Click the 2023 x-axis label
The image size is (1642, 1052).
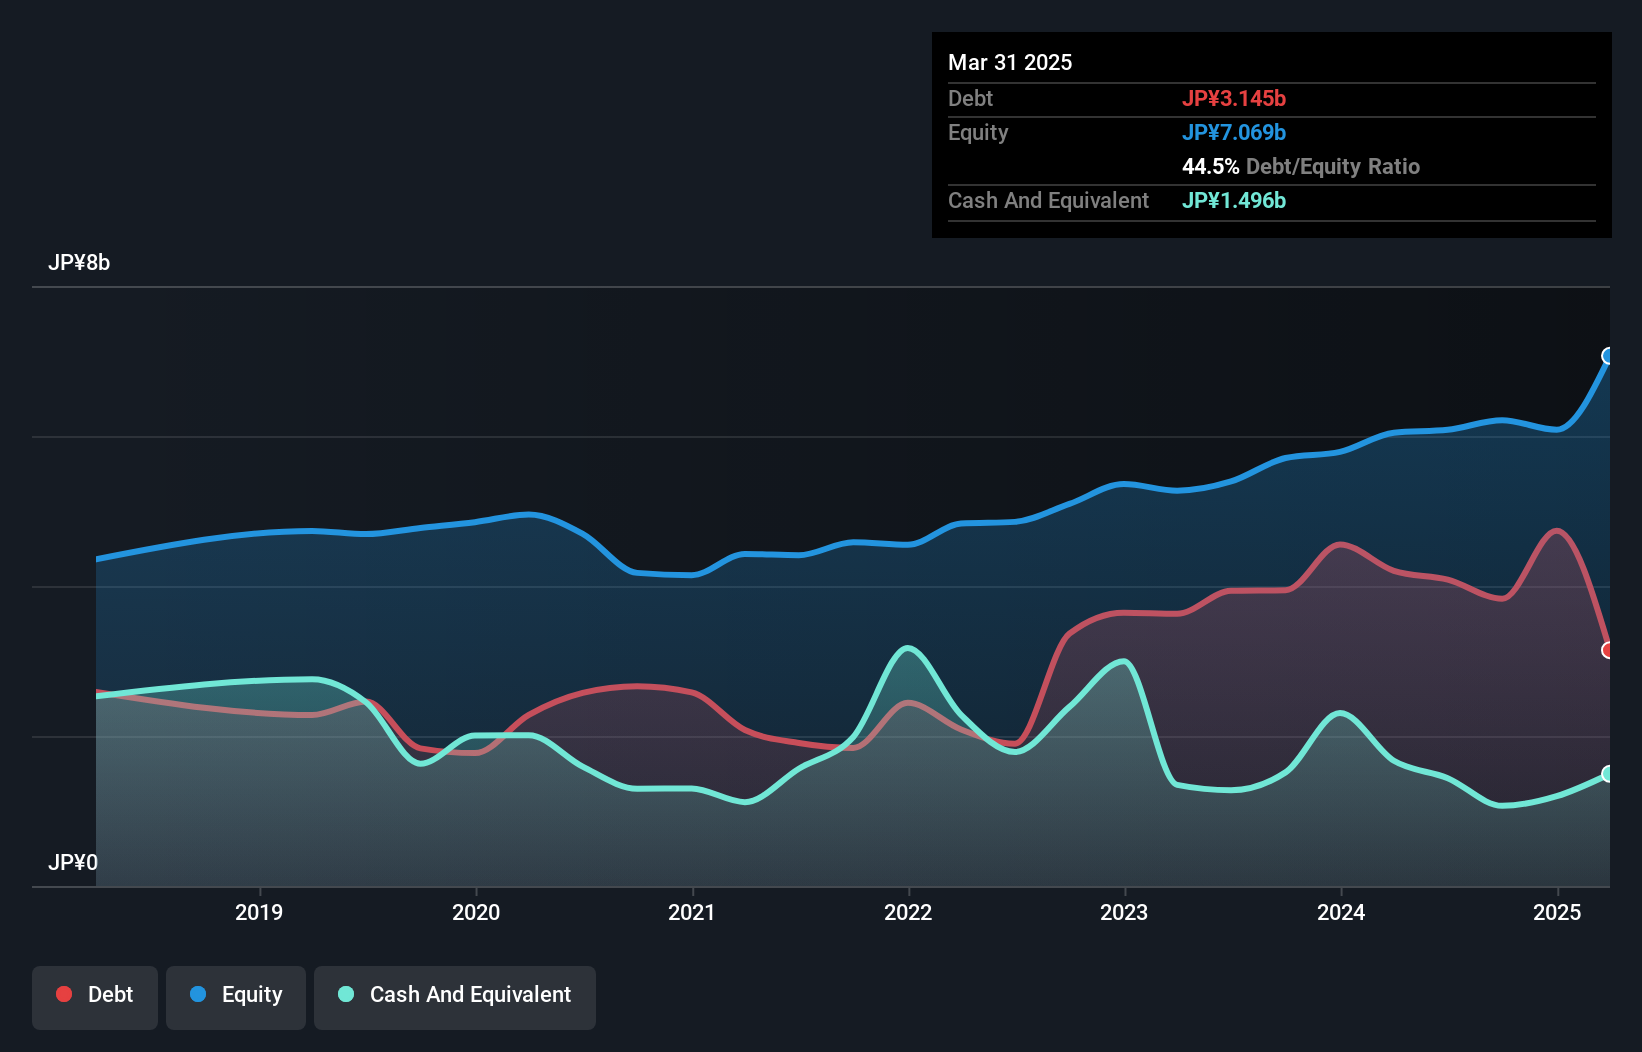[x=1124, y=912]
